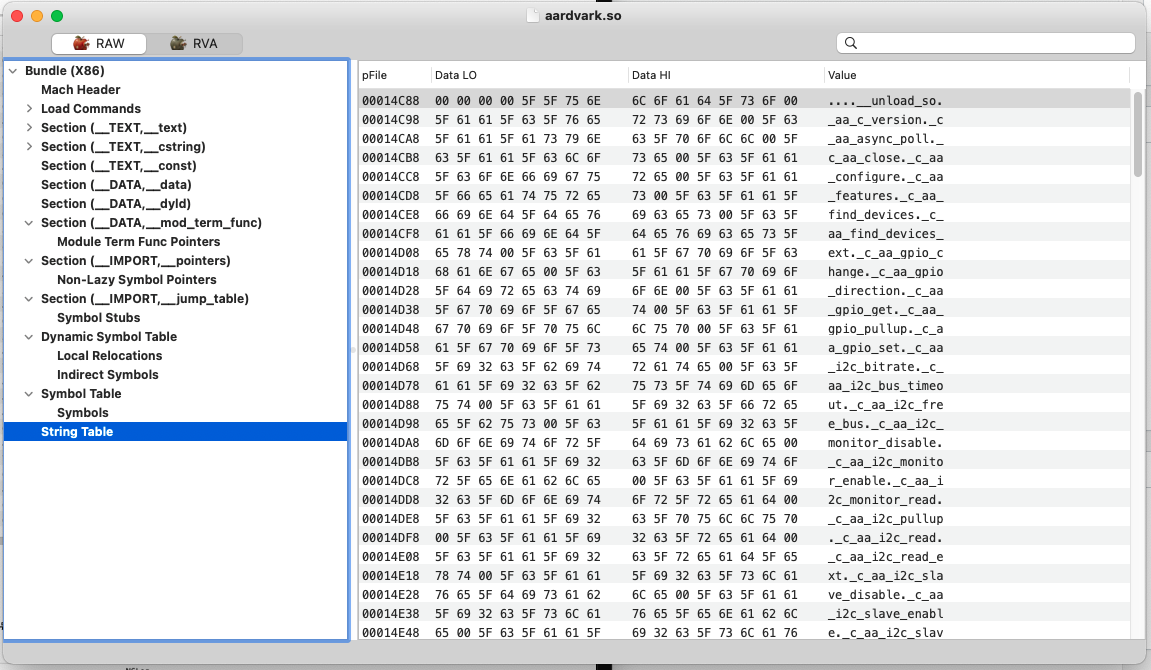The height and width of the screenshot is (670, 1151).
Task: Click the Data HI column header
Action: pyautogui.click(x=726, y=75)
